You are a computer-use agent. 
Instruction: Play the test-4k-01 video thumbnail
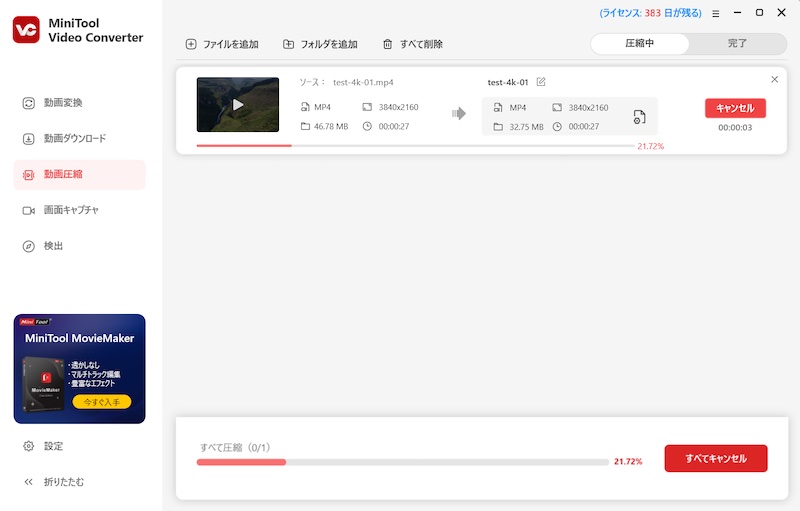238,104
